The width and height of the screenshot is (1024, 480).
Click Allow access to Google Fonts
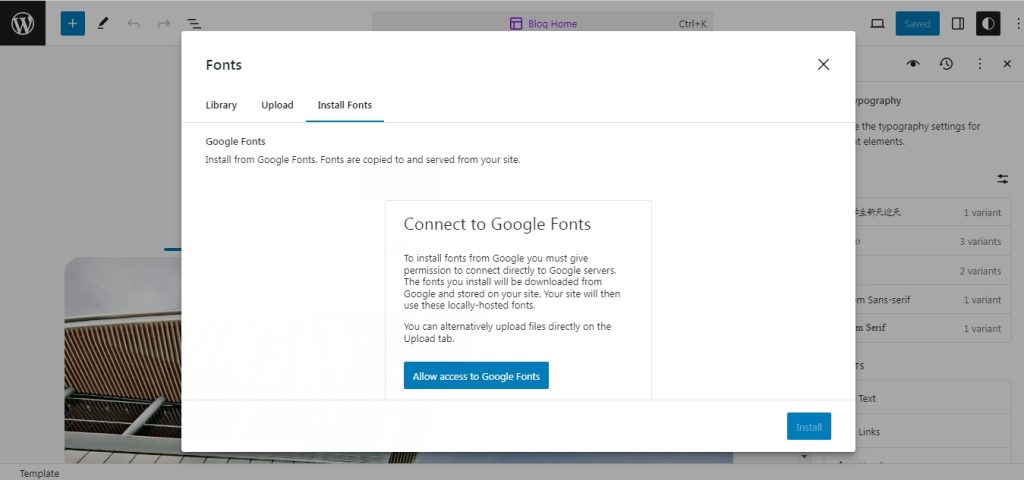(476, 376)
